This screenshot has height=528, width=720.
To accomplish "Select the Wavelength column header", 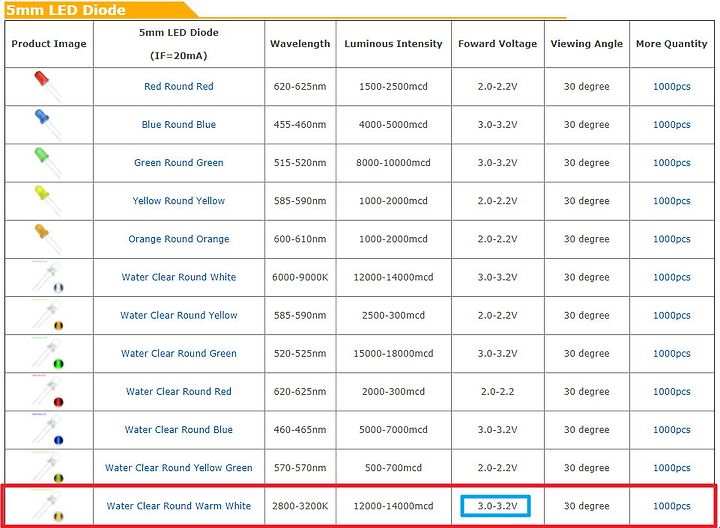I will pos(300,44).
